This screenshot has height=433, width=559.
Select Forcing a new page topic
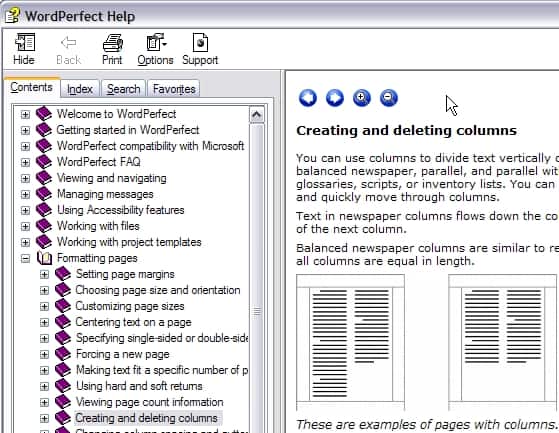[x=123, y=354]
